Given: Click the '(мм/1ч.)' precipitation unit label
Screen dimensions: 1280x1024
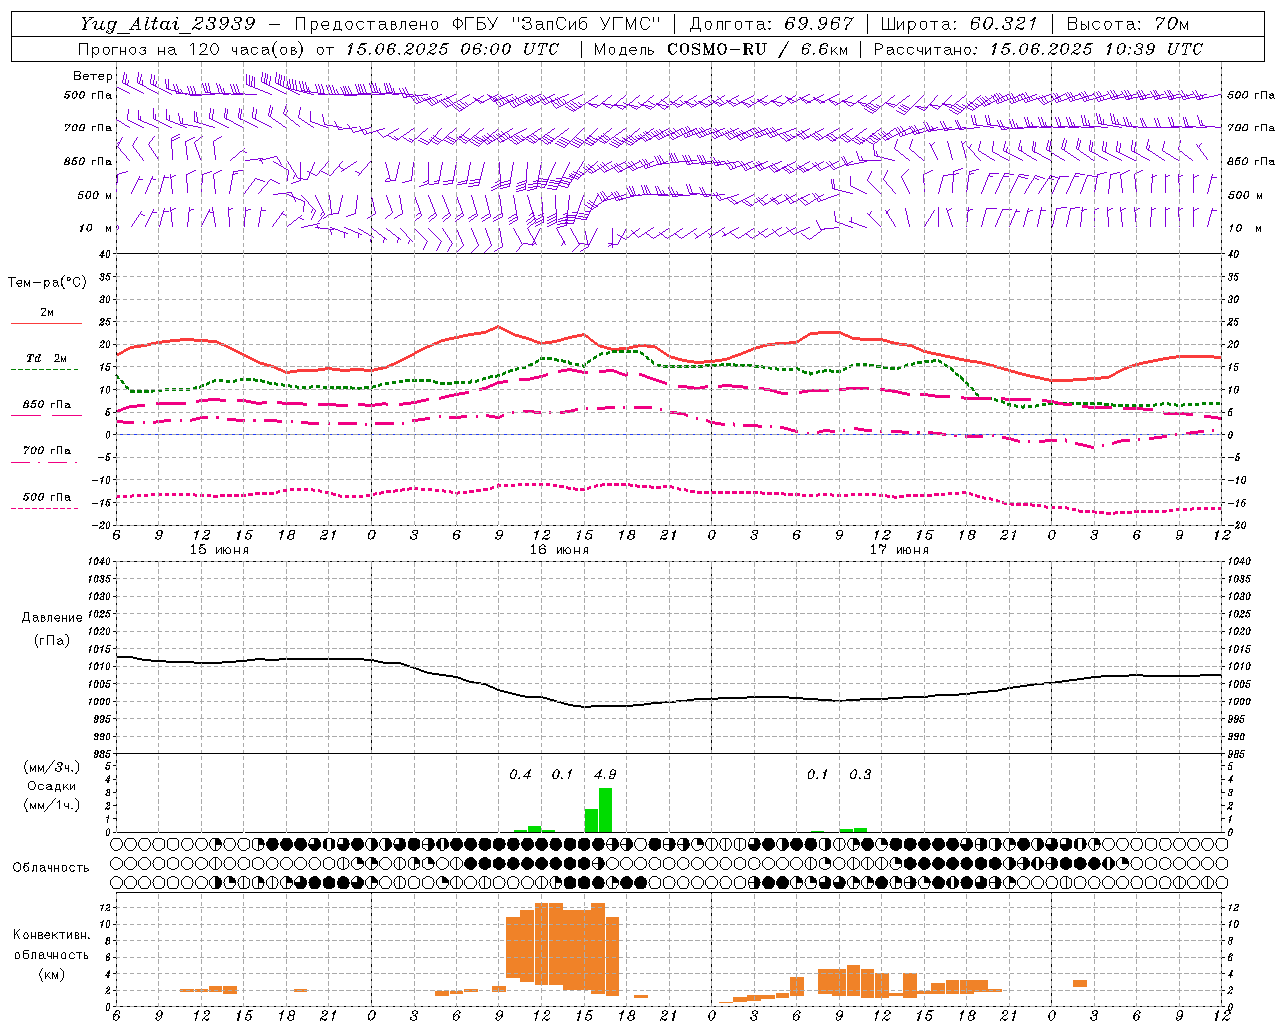Looking at the screenshot, I should pos(52,805).
